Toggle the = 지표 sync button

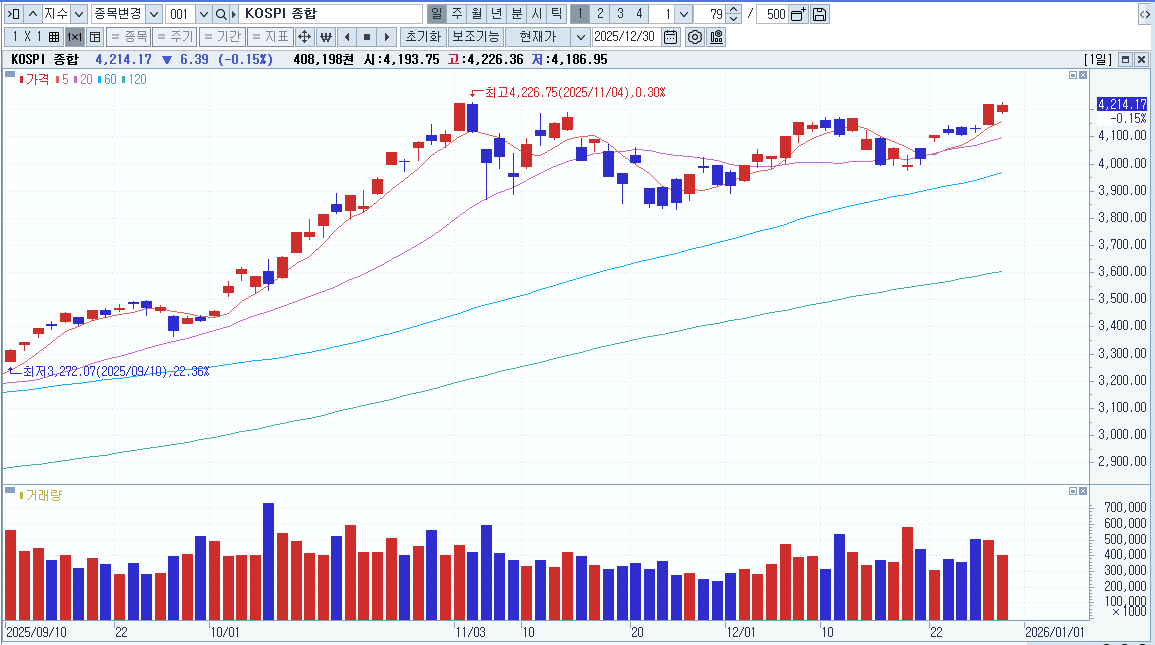click(x=270, y=37)
